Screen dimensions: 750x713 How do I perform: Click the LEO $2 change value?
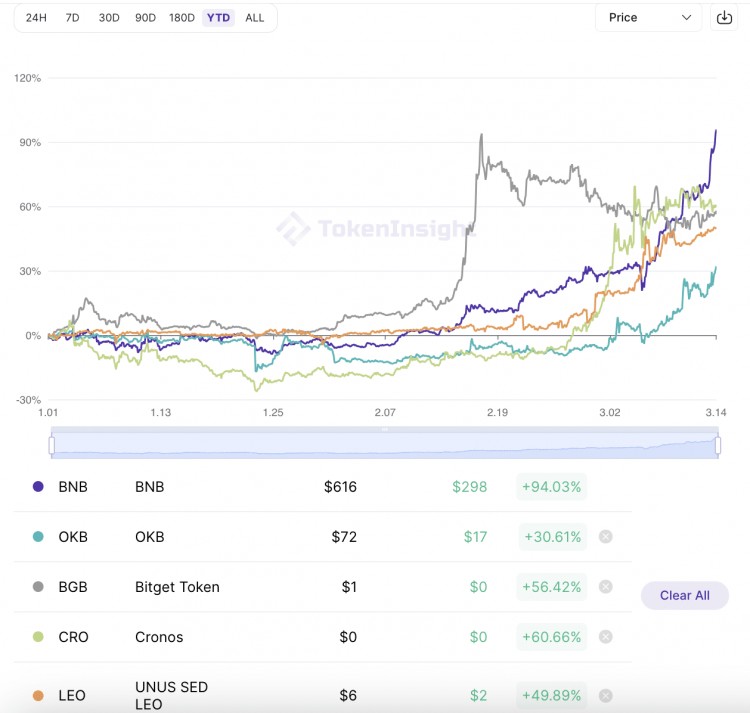pyautogui.click(x=478, y=695)
